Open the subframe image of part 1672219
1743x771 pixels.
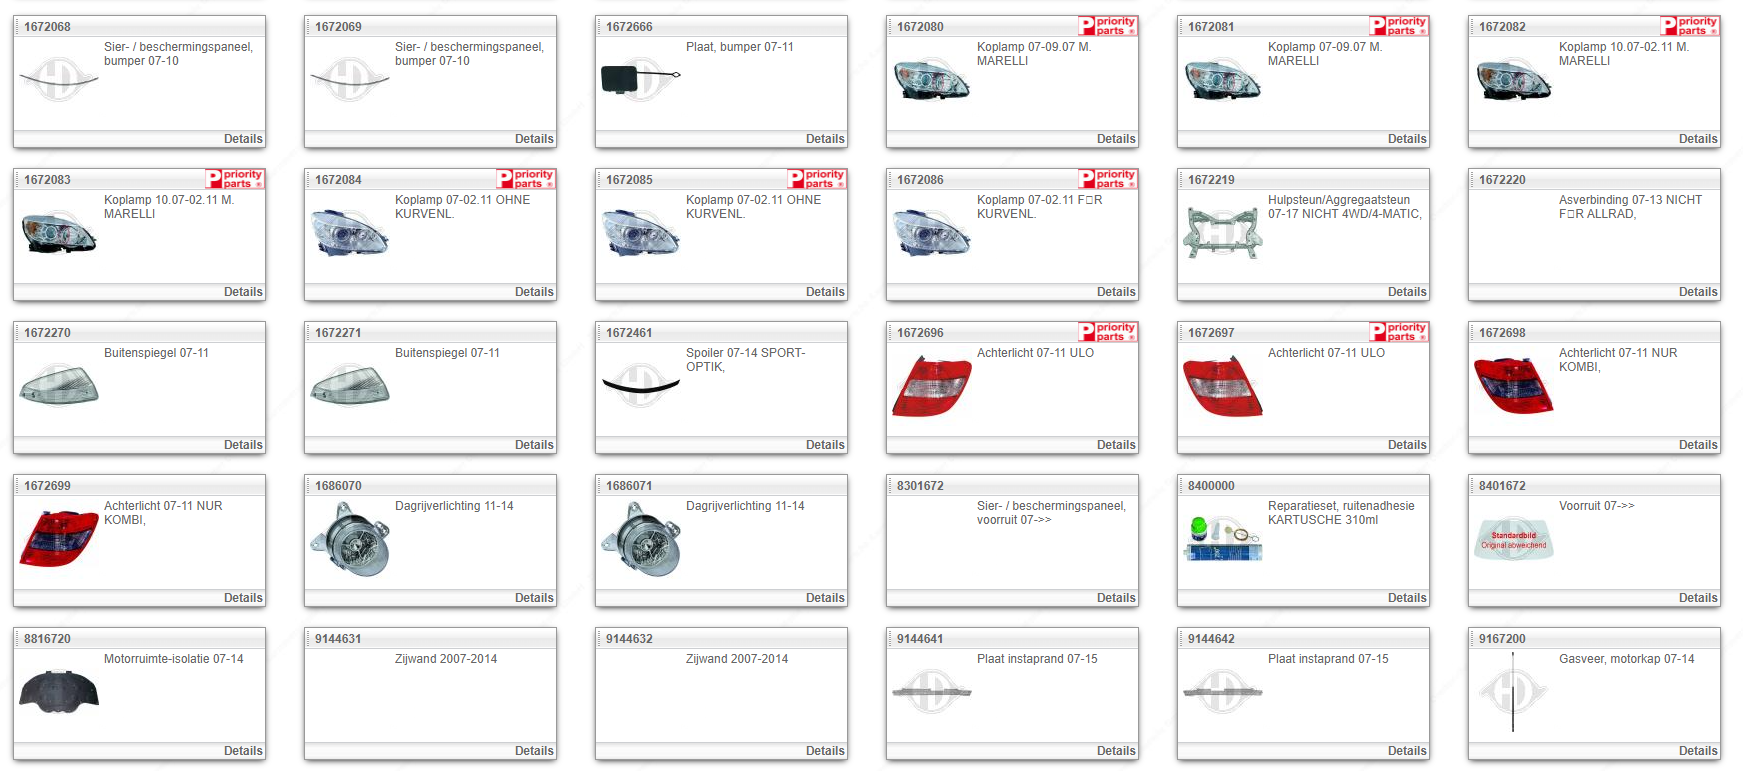pos(1222,233)
